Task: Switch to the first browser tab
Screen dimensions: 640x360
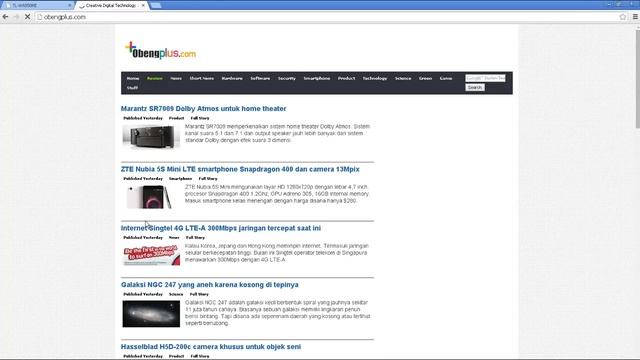Action: 38,5
